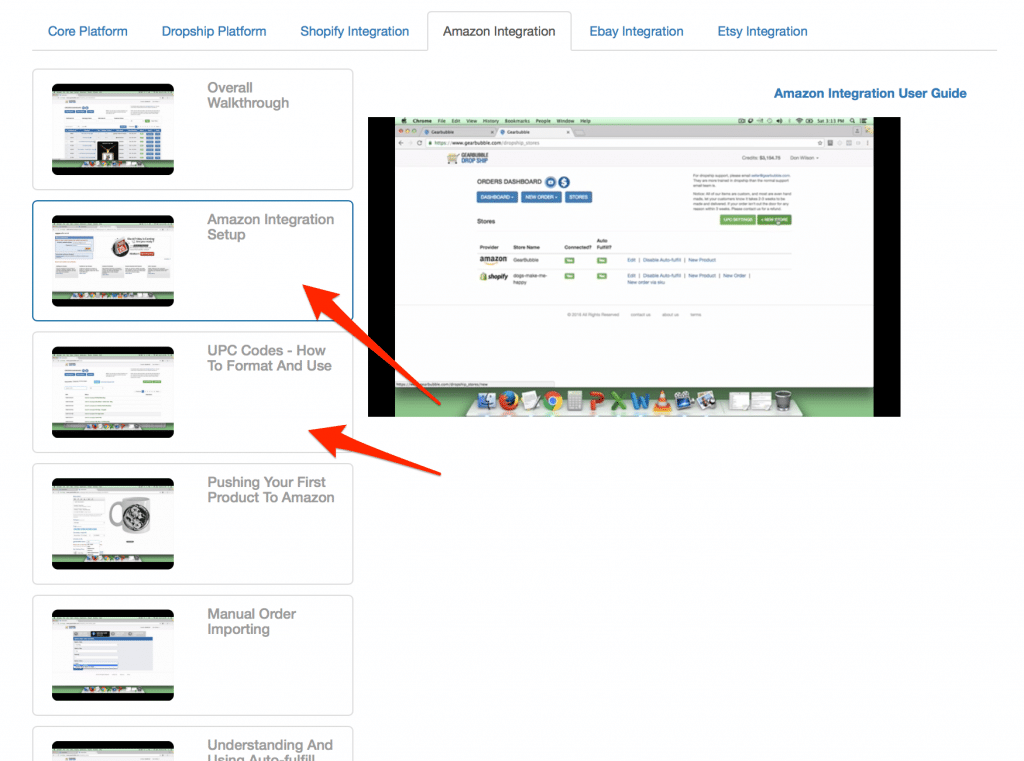Image resolution: width=1024 pixels, height=761 pixels.
Task: Switch to the Shopify Integration tab
Action: coord(354,31)
